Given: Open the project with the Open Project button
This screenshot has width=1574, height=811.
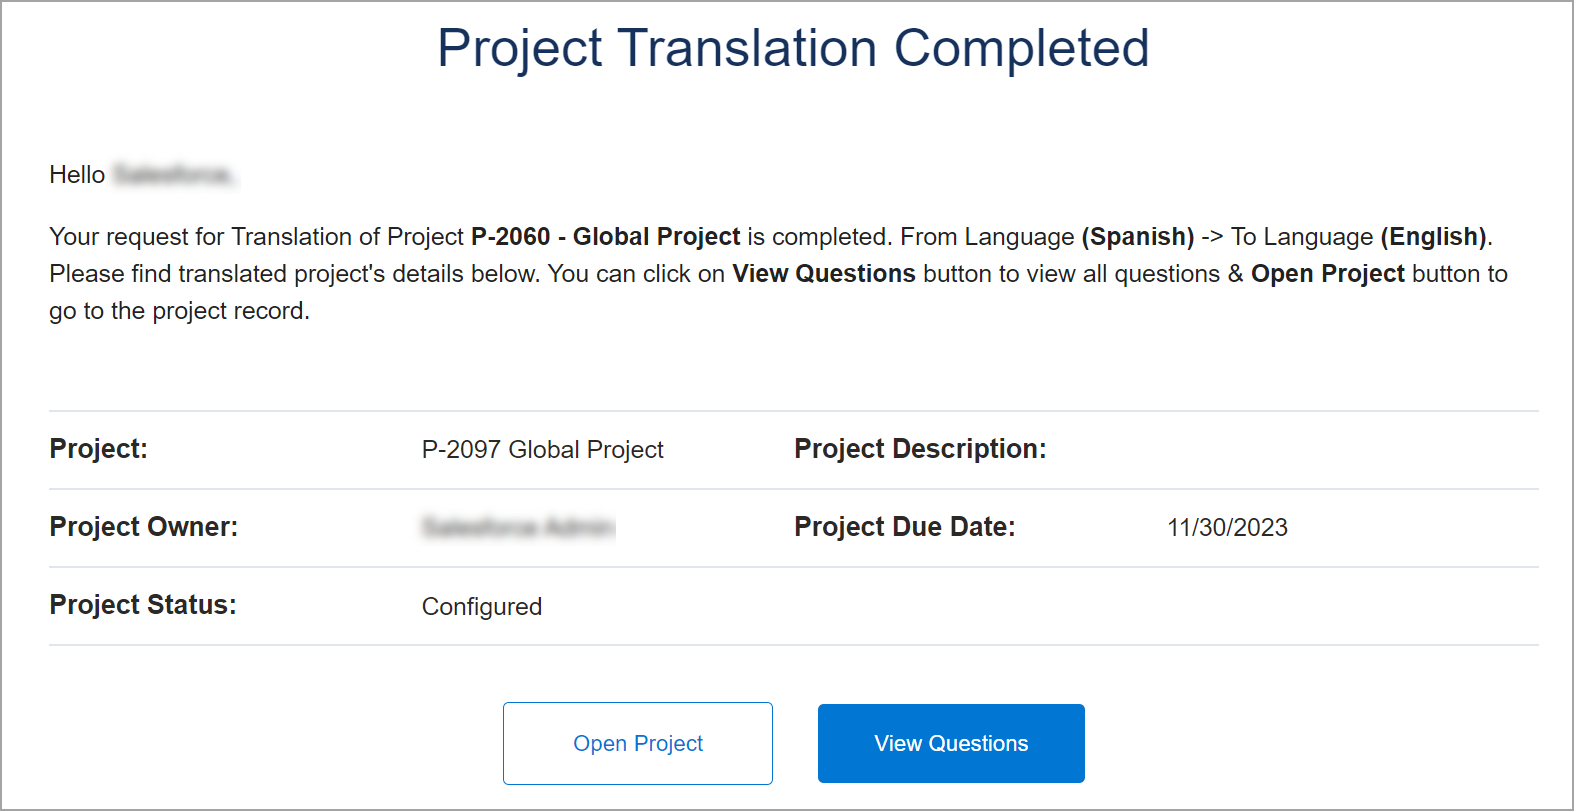Looking at the screenshot, I should pos(638,743).
